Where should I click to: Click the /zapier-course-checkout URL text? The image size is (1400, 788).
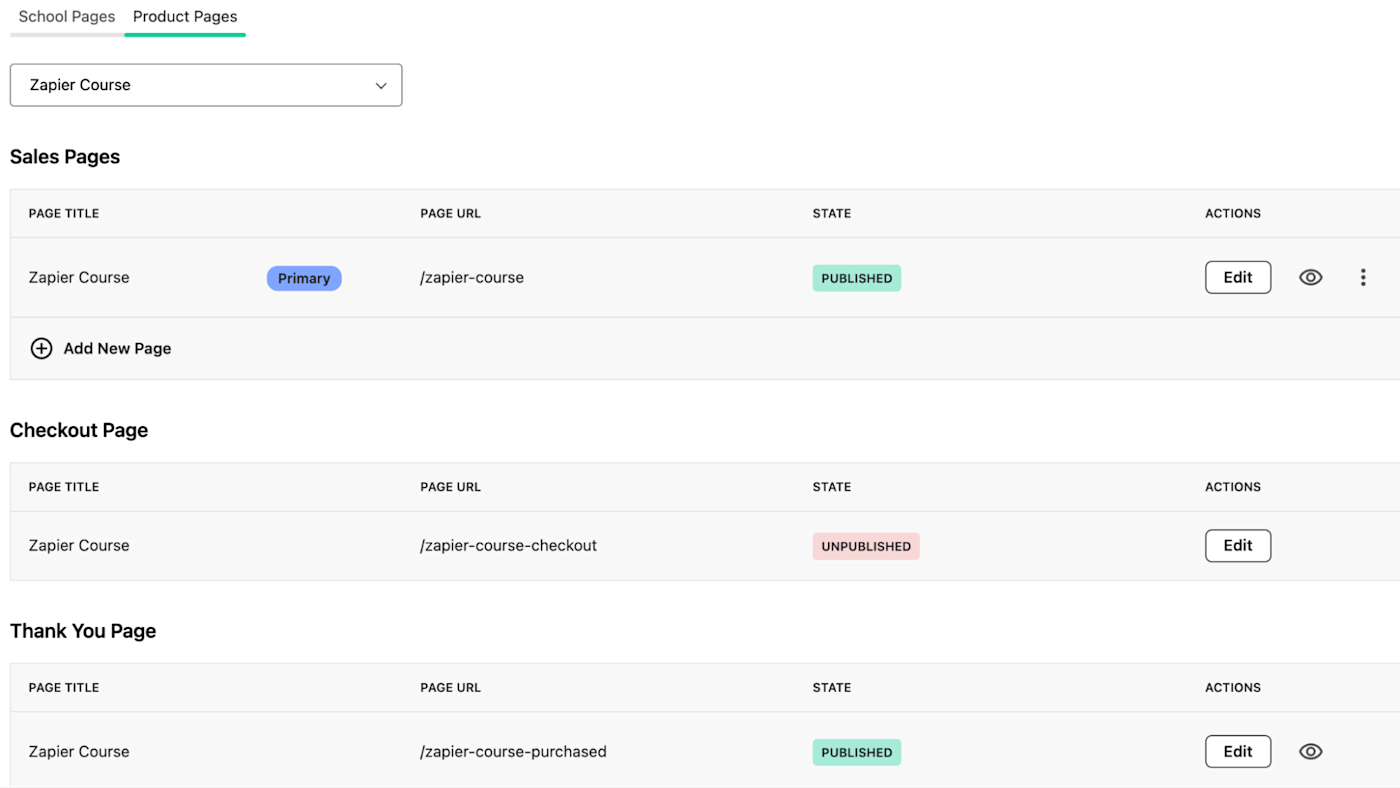pyautogui.click(x=509, y=546)
